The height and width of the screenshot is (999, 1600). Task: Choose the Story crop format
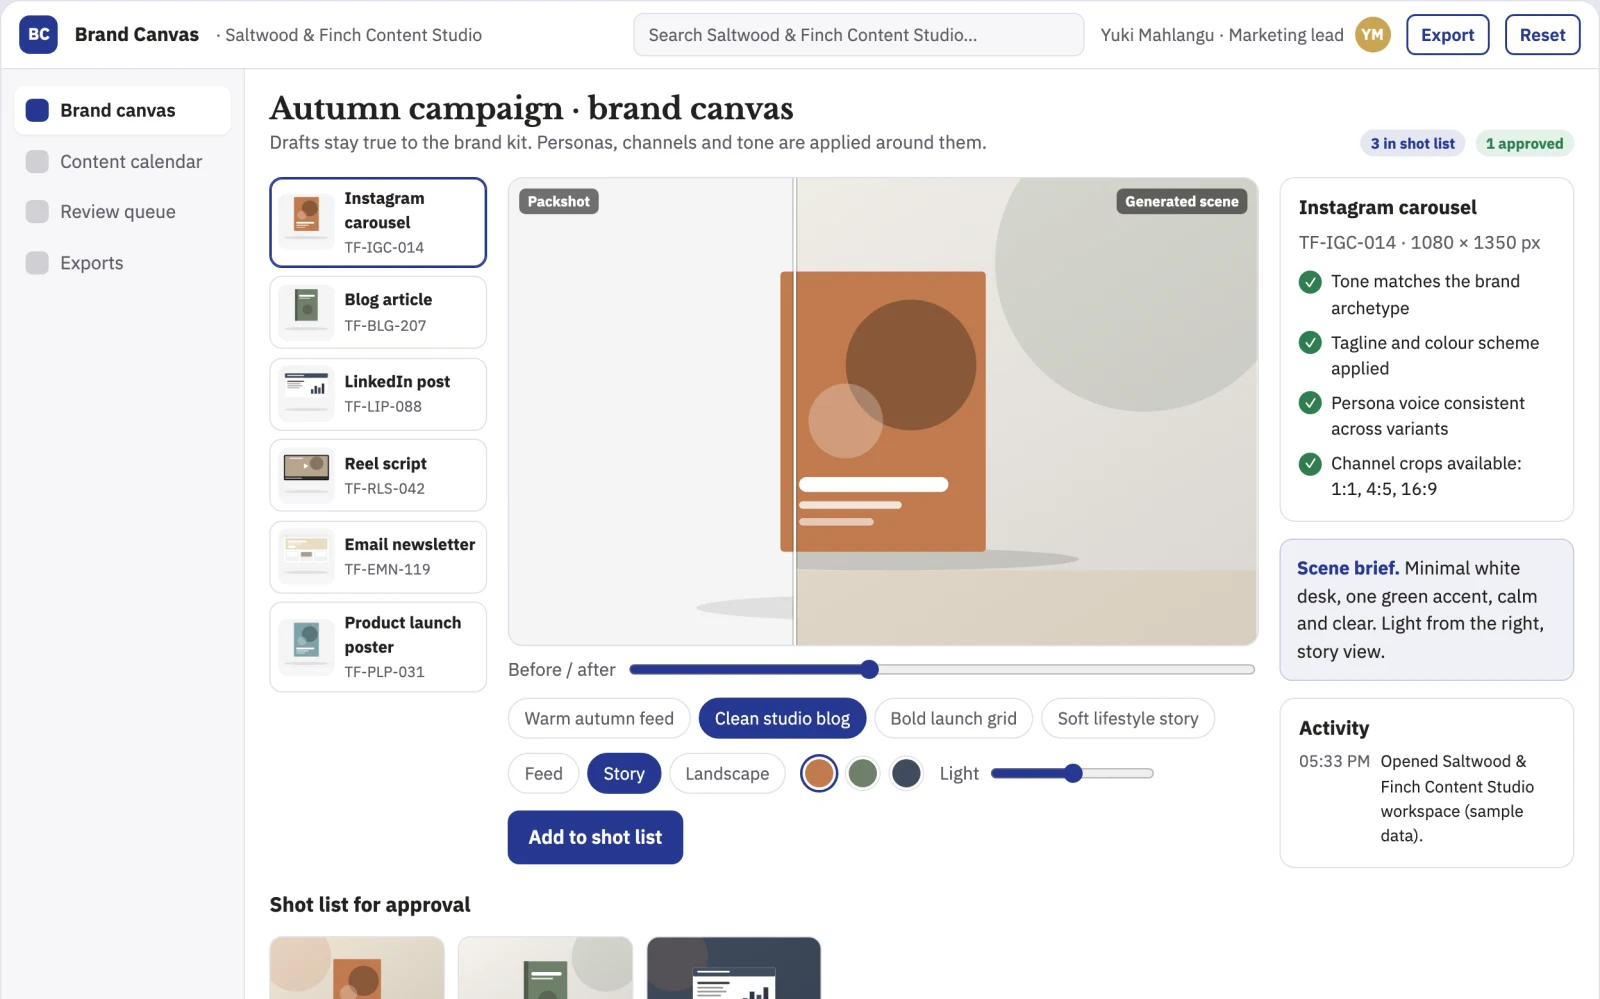pyautogui.click(x=624, y=773)
